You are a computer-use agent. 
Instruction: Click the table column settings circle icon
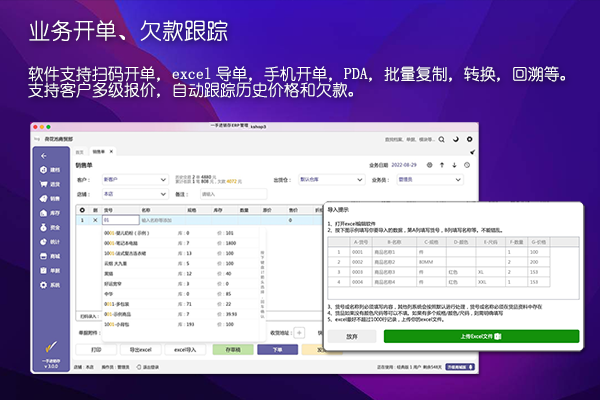pos(82,210)
